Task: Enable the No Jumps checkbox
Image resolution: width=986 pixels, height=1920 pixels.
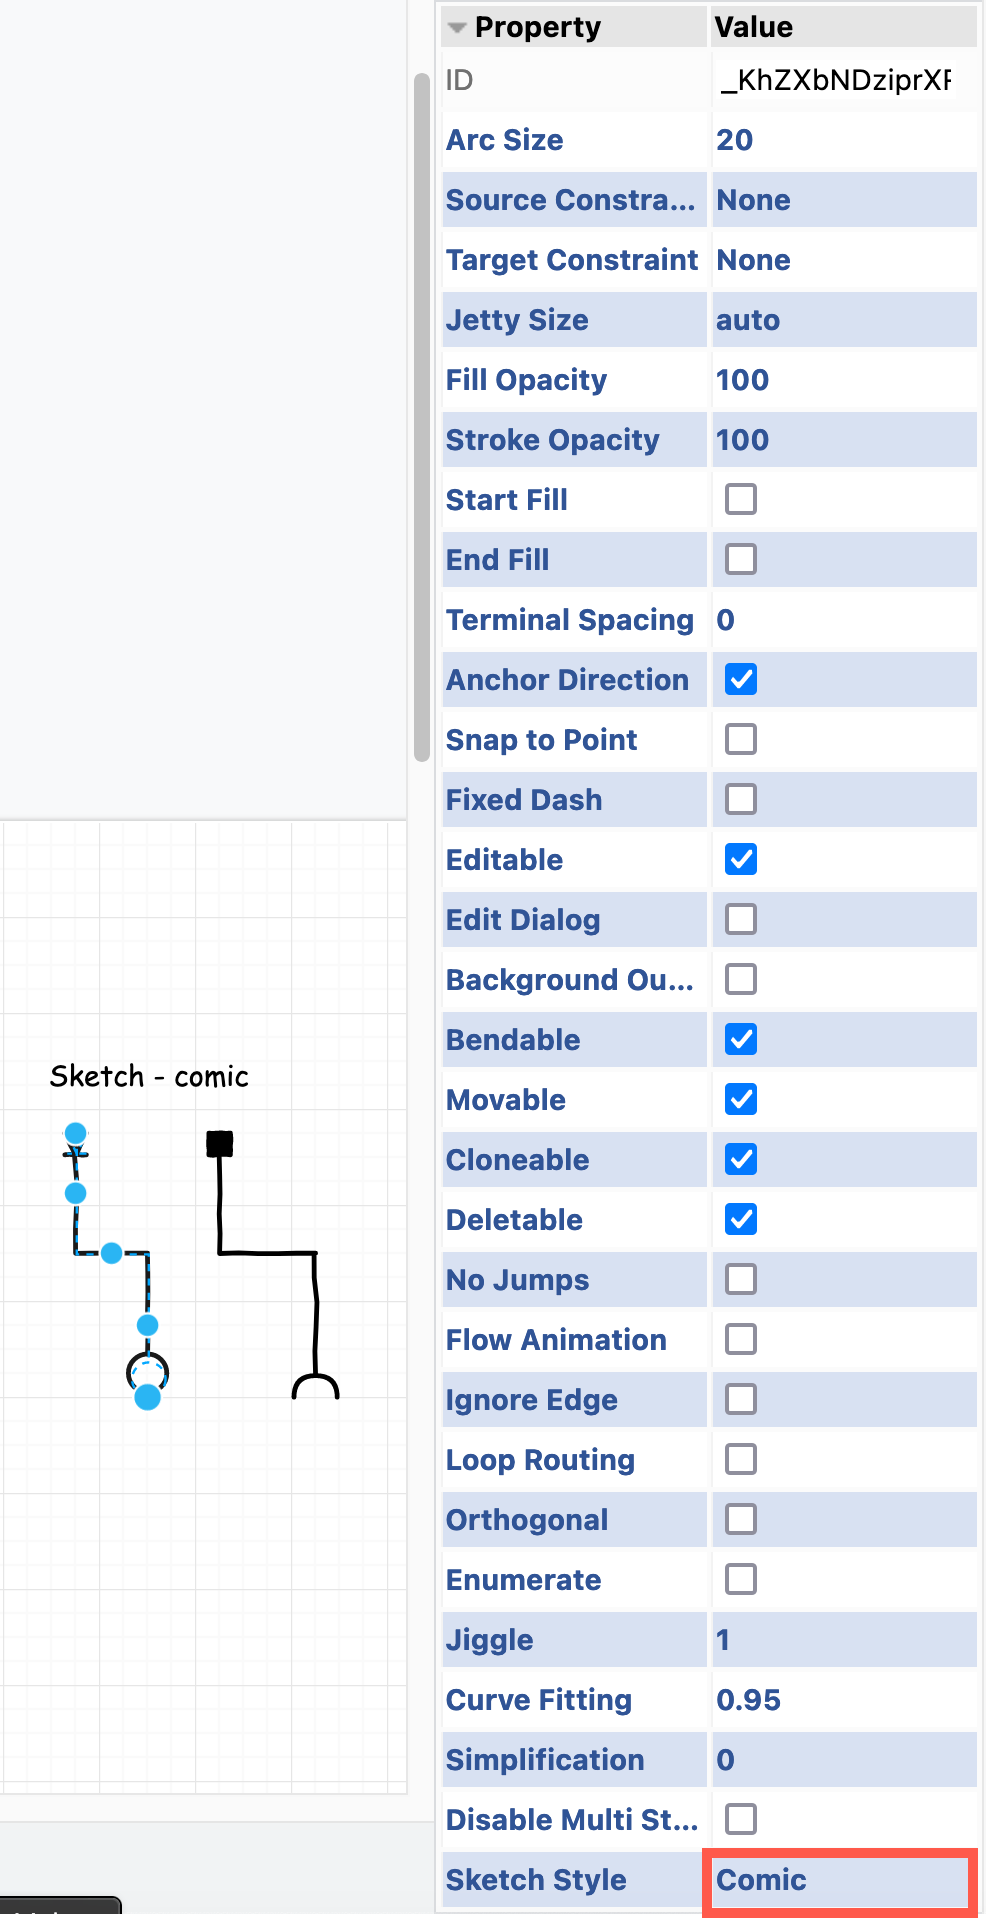Action: (x=740, y=1279)
